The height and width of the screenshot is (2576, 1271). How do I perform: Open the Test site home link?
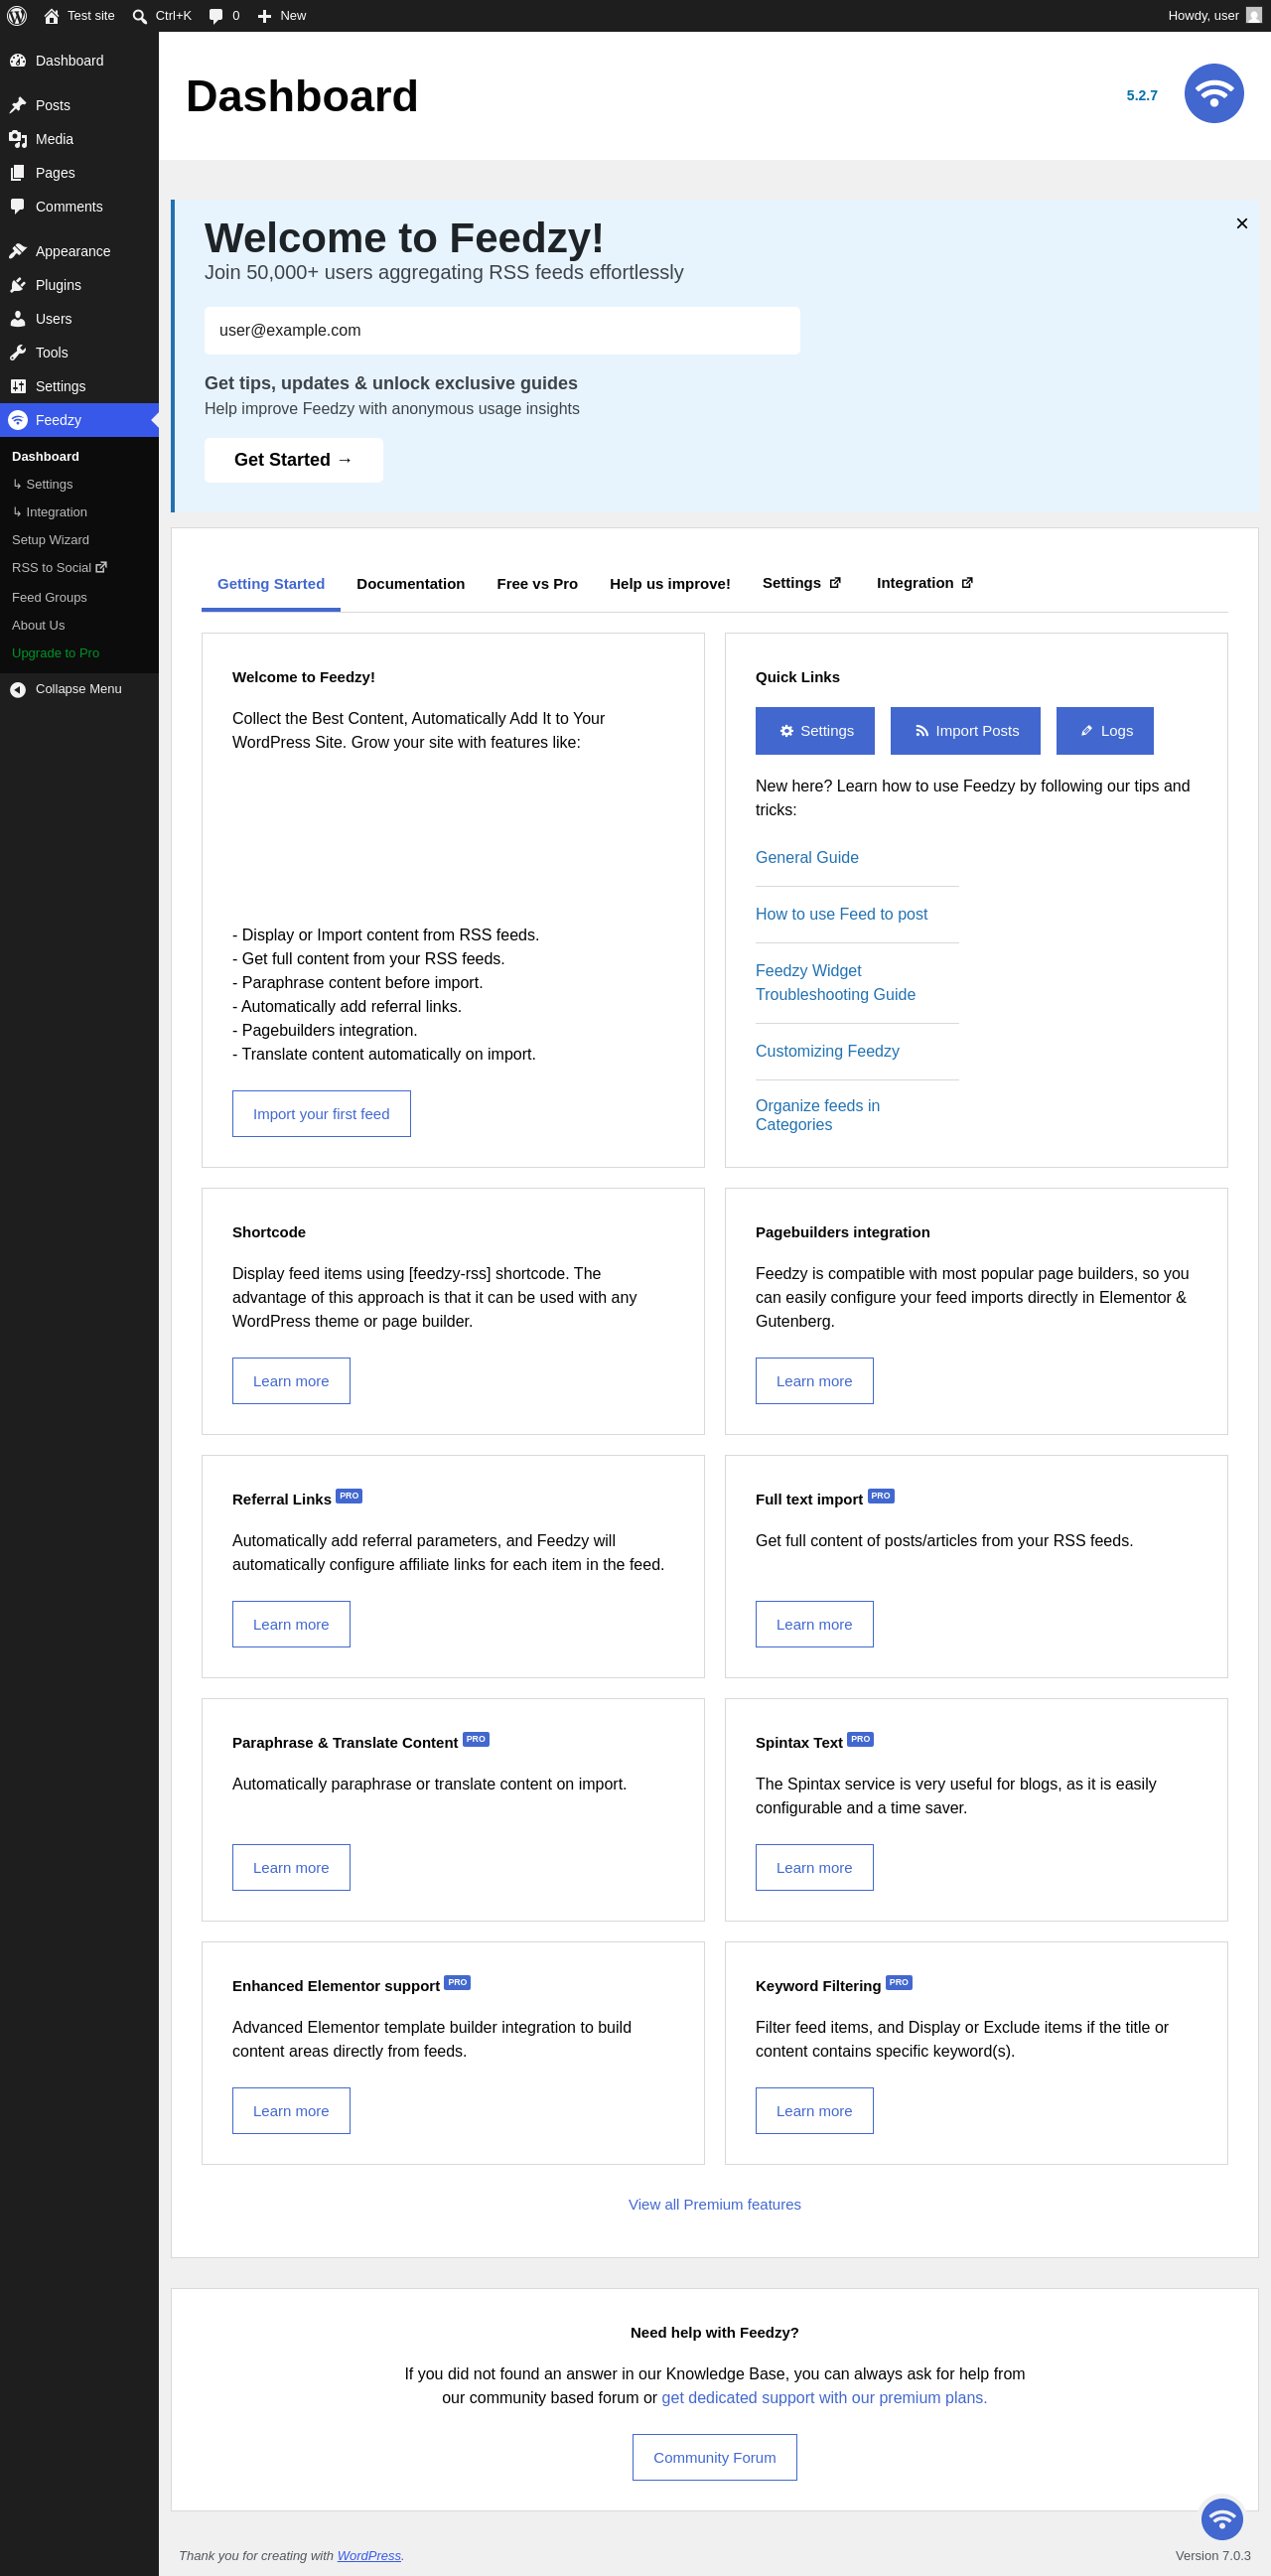[79, 16]
